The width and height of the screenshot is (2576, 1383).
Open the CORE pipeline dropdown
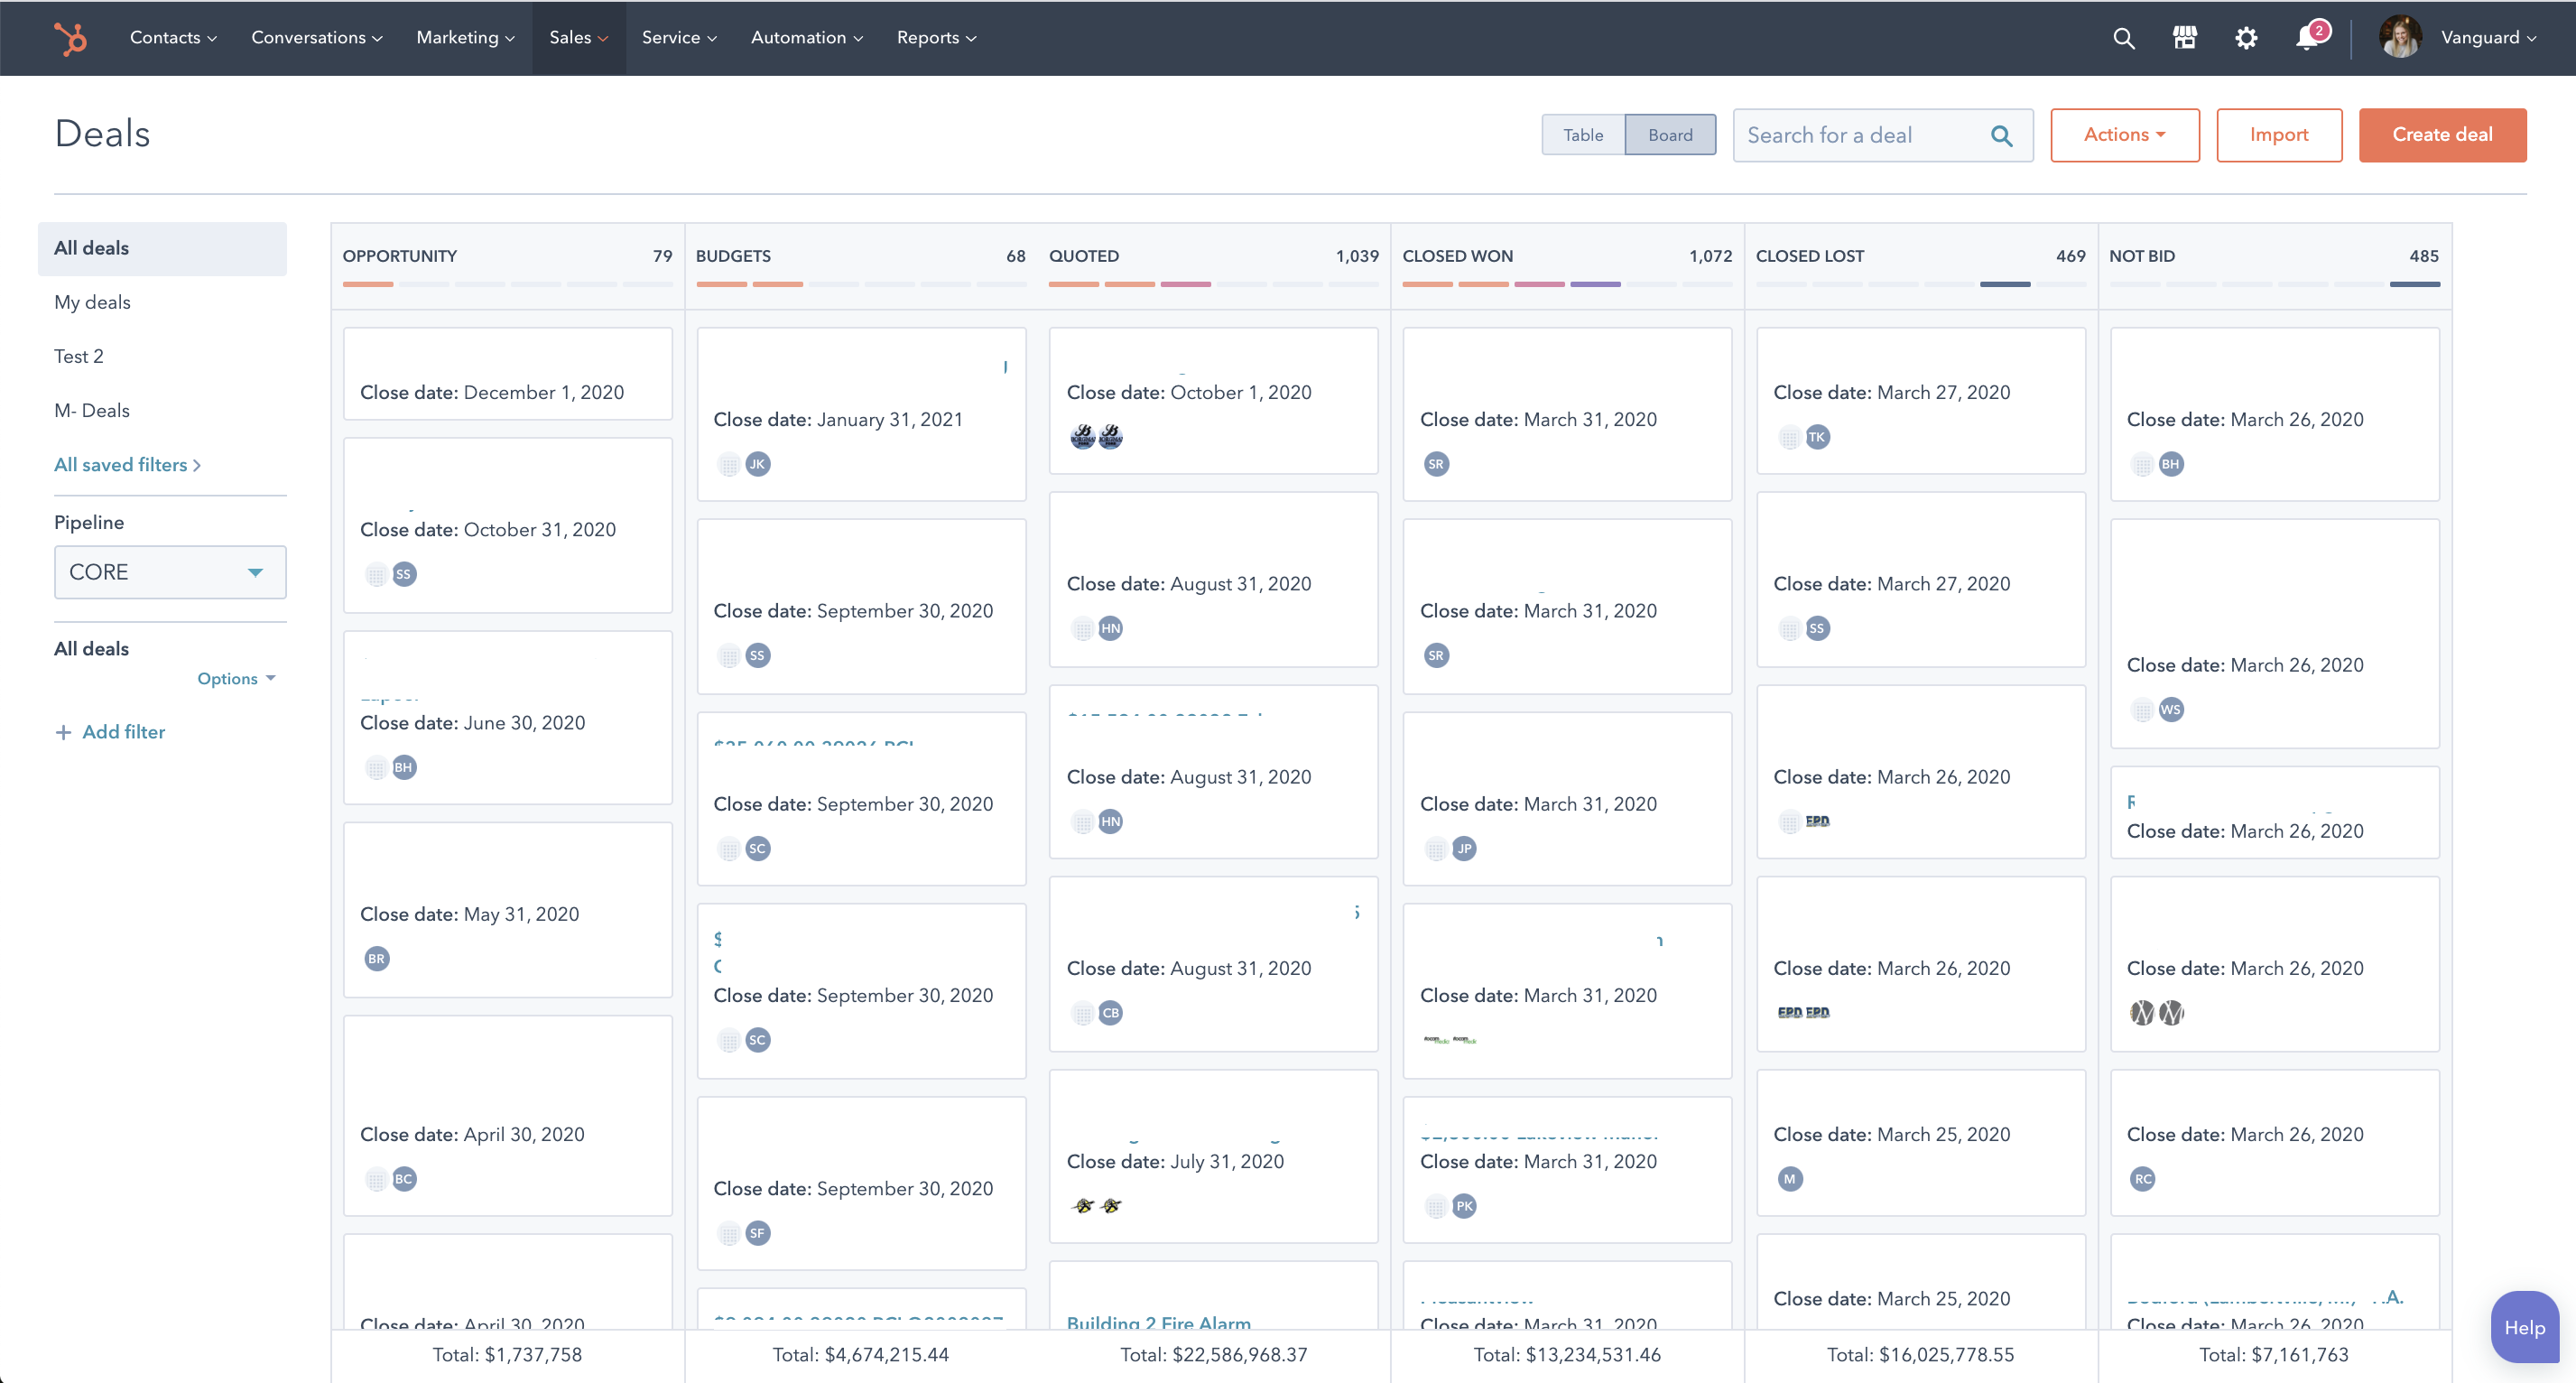169,572
